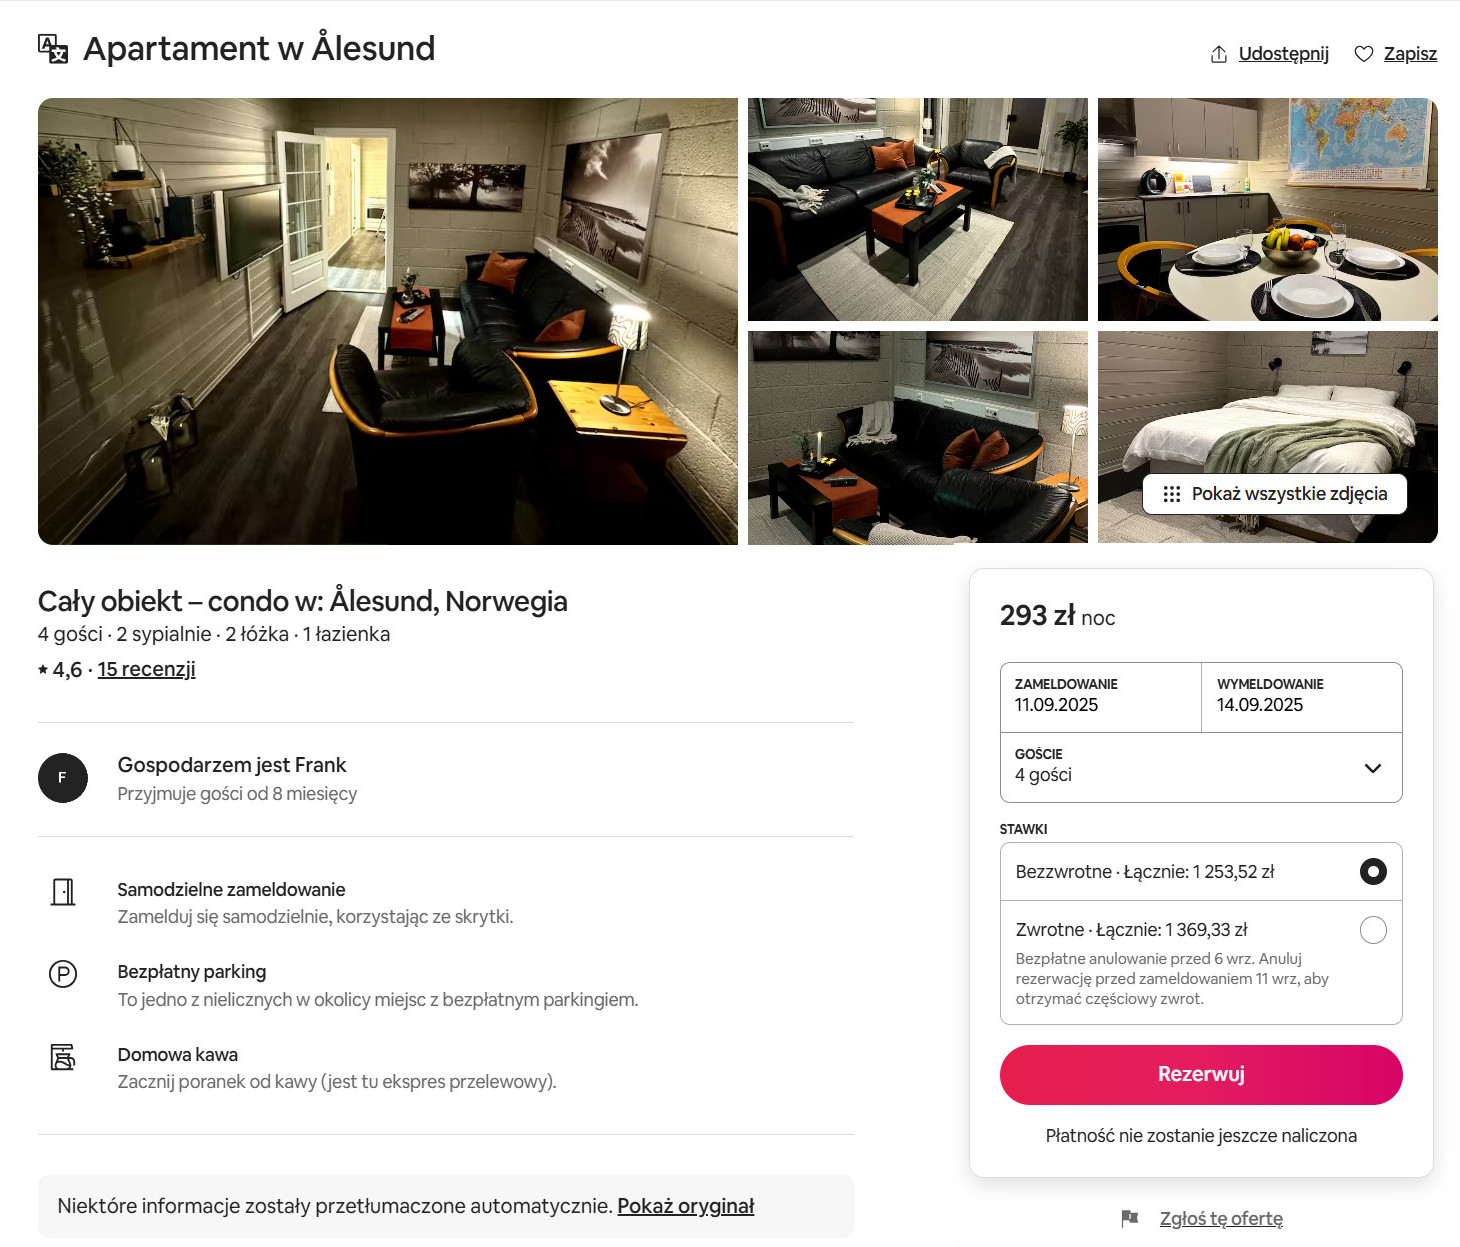The width and height of the screenshot is (1460, 1247).
Task: Open the Wymeldowanie check-out date field
Action: pyautogui.click(x=1301, y=697)
